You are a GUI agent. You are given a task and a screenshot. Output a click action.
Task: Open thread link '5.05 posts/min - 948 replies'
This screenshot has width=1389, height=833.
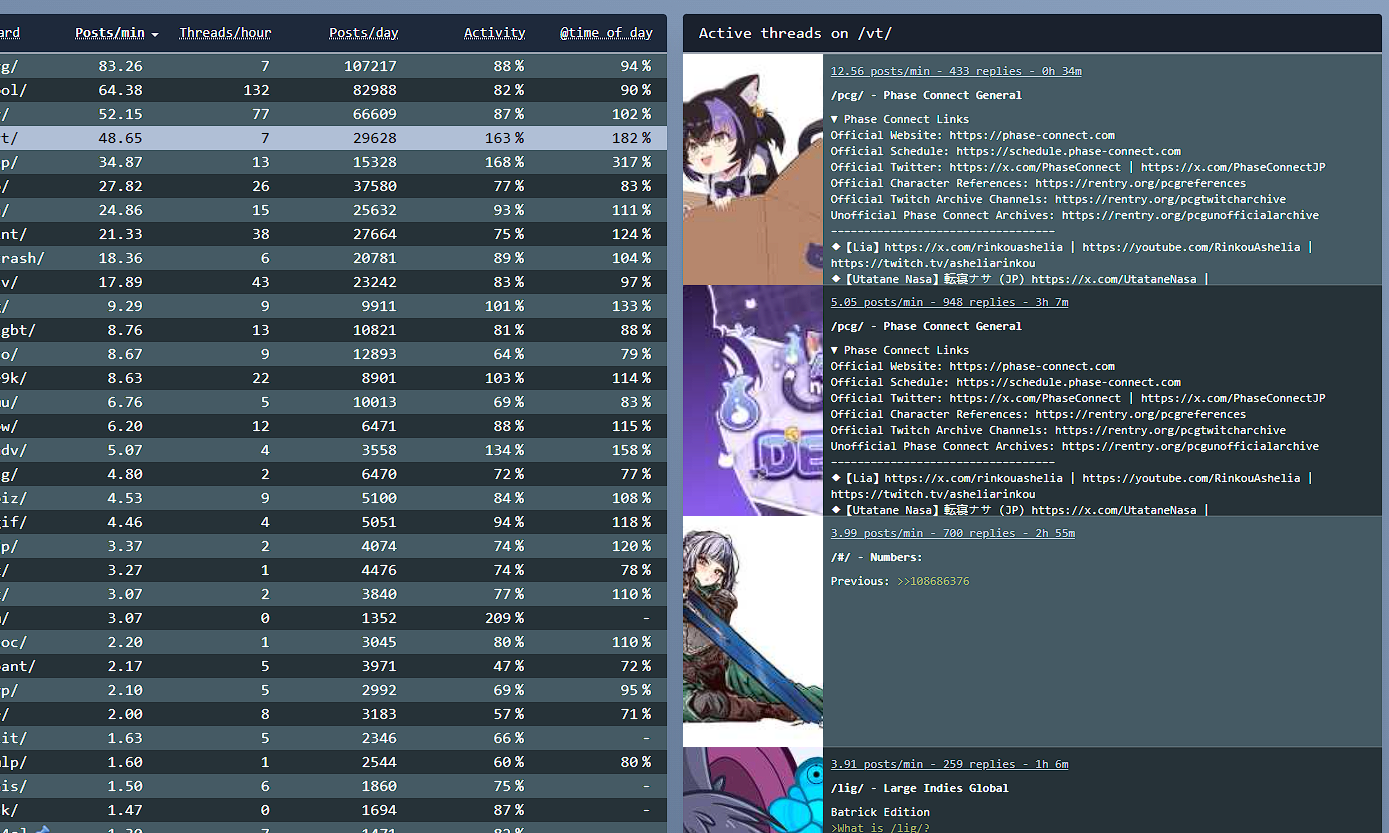point(949,302)
